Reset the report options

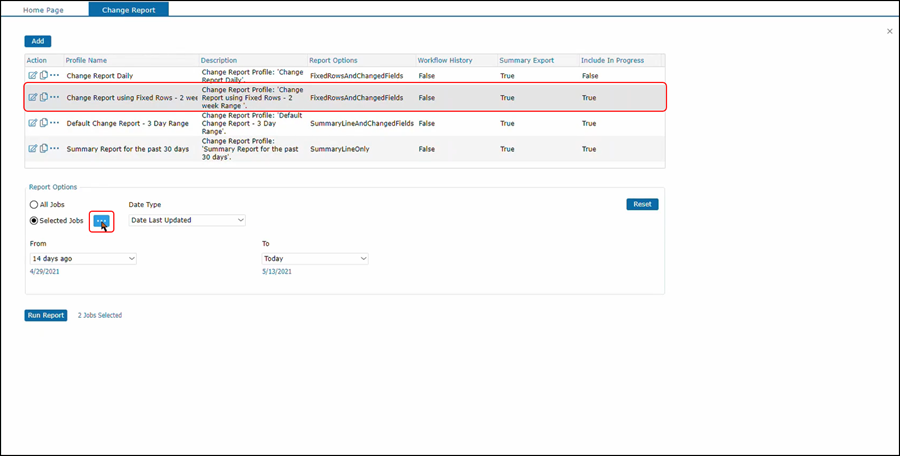click(642, 204)
